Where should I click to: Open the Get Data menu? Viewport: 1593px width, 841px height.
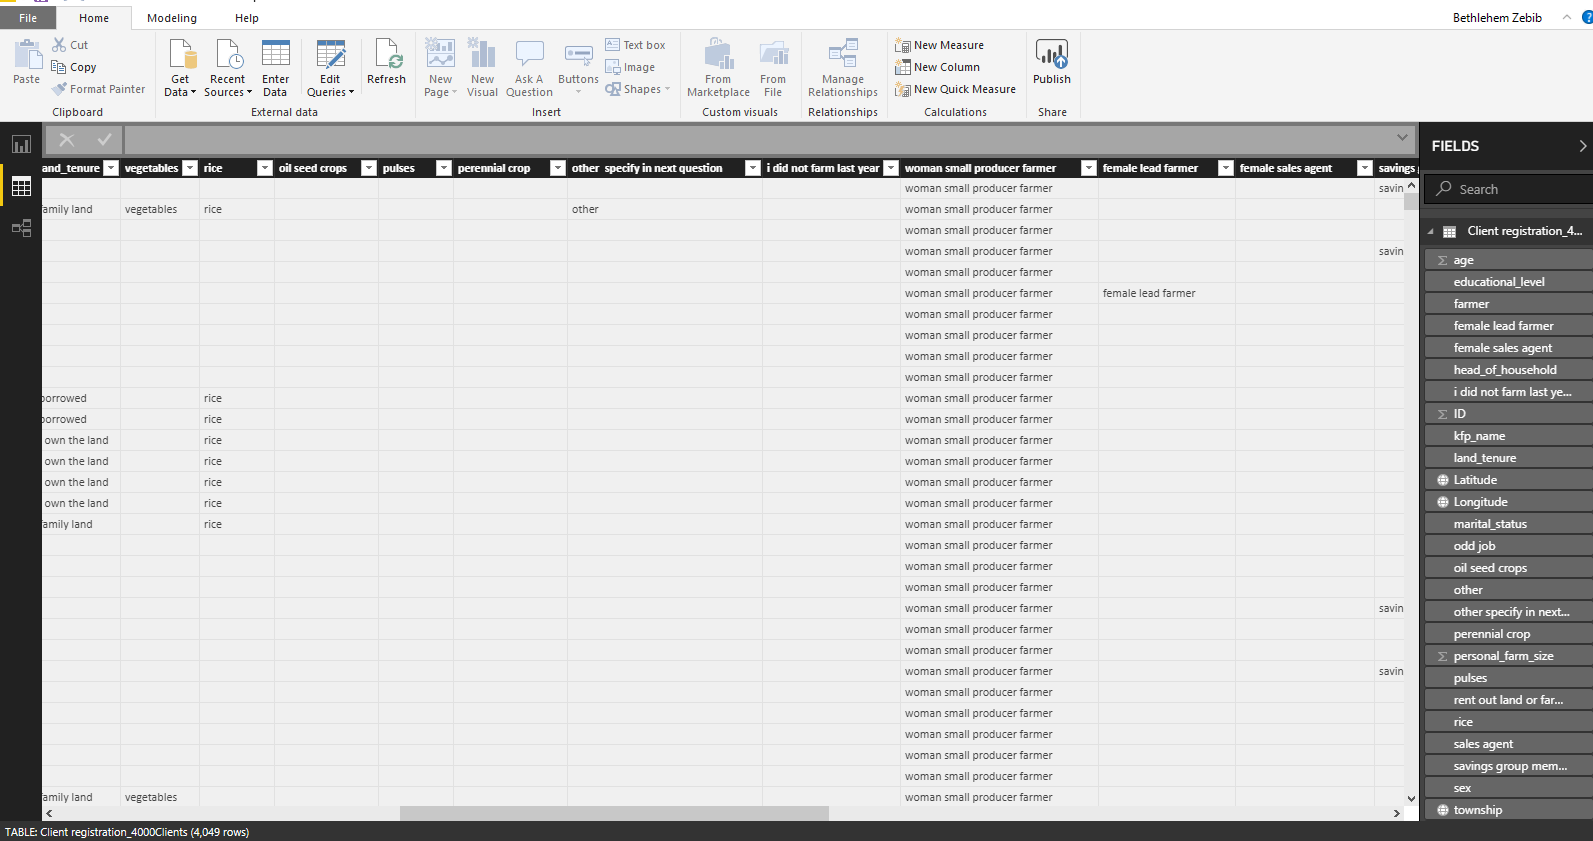click(x=180, y=68)
